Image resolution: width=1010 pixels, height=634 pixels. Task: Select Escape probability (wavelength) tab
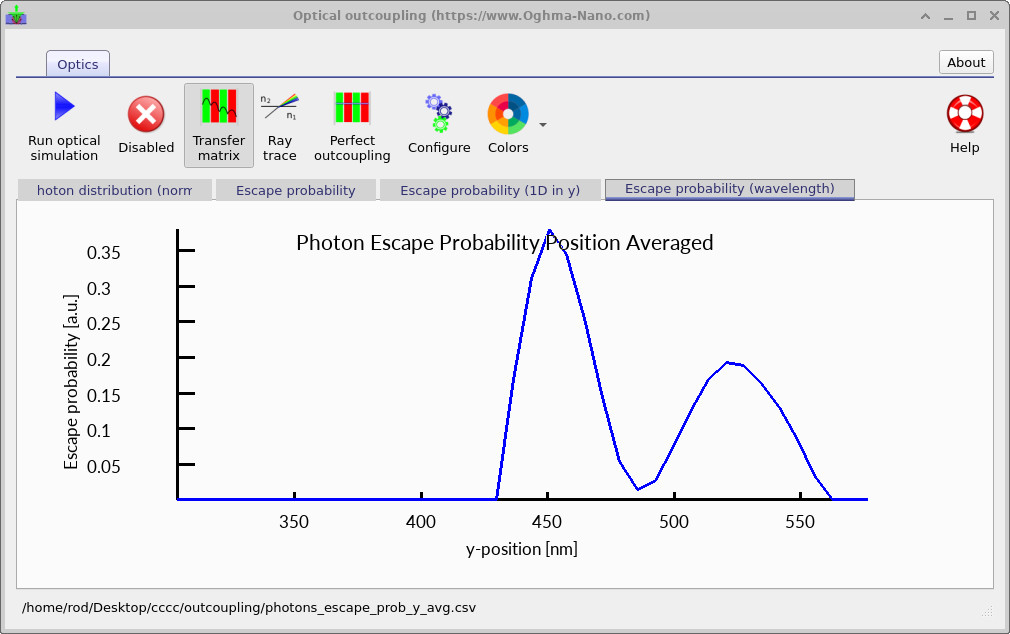tap(730, 189)
